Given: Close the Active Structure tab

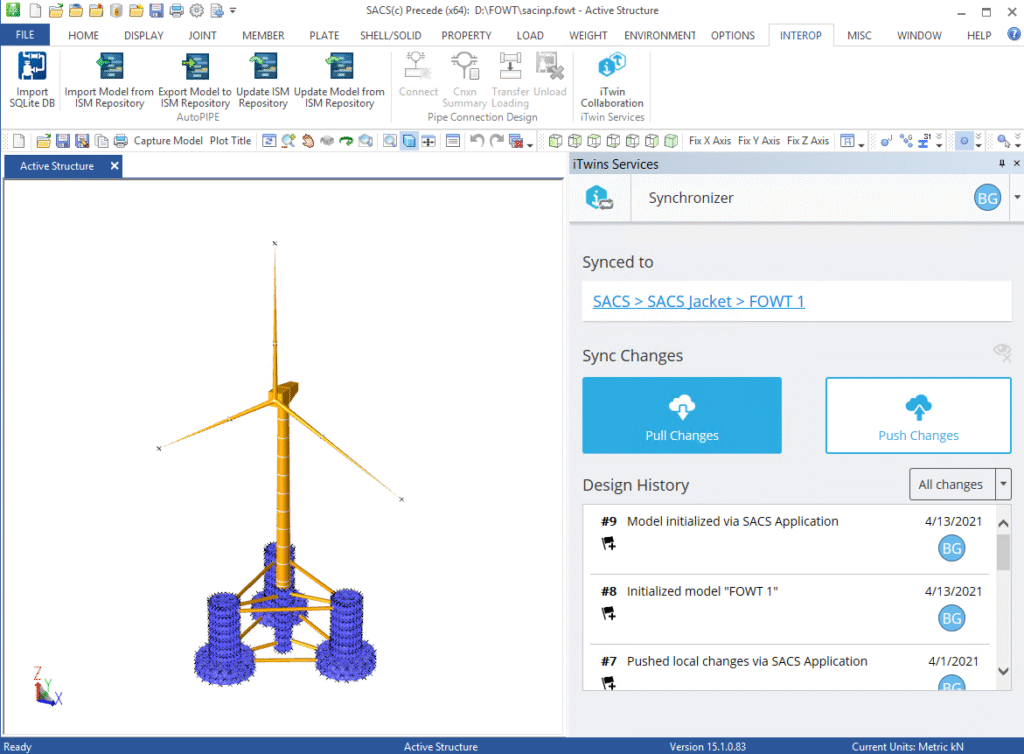Looking at the screenshot, I should click(114, 166).
